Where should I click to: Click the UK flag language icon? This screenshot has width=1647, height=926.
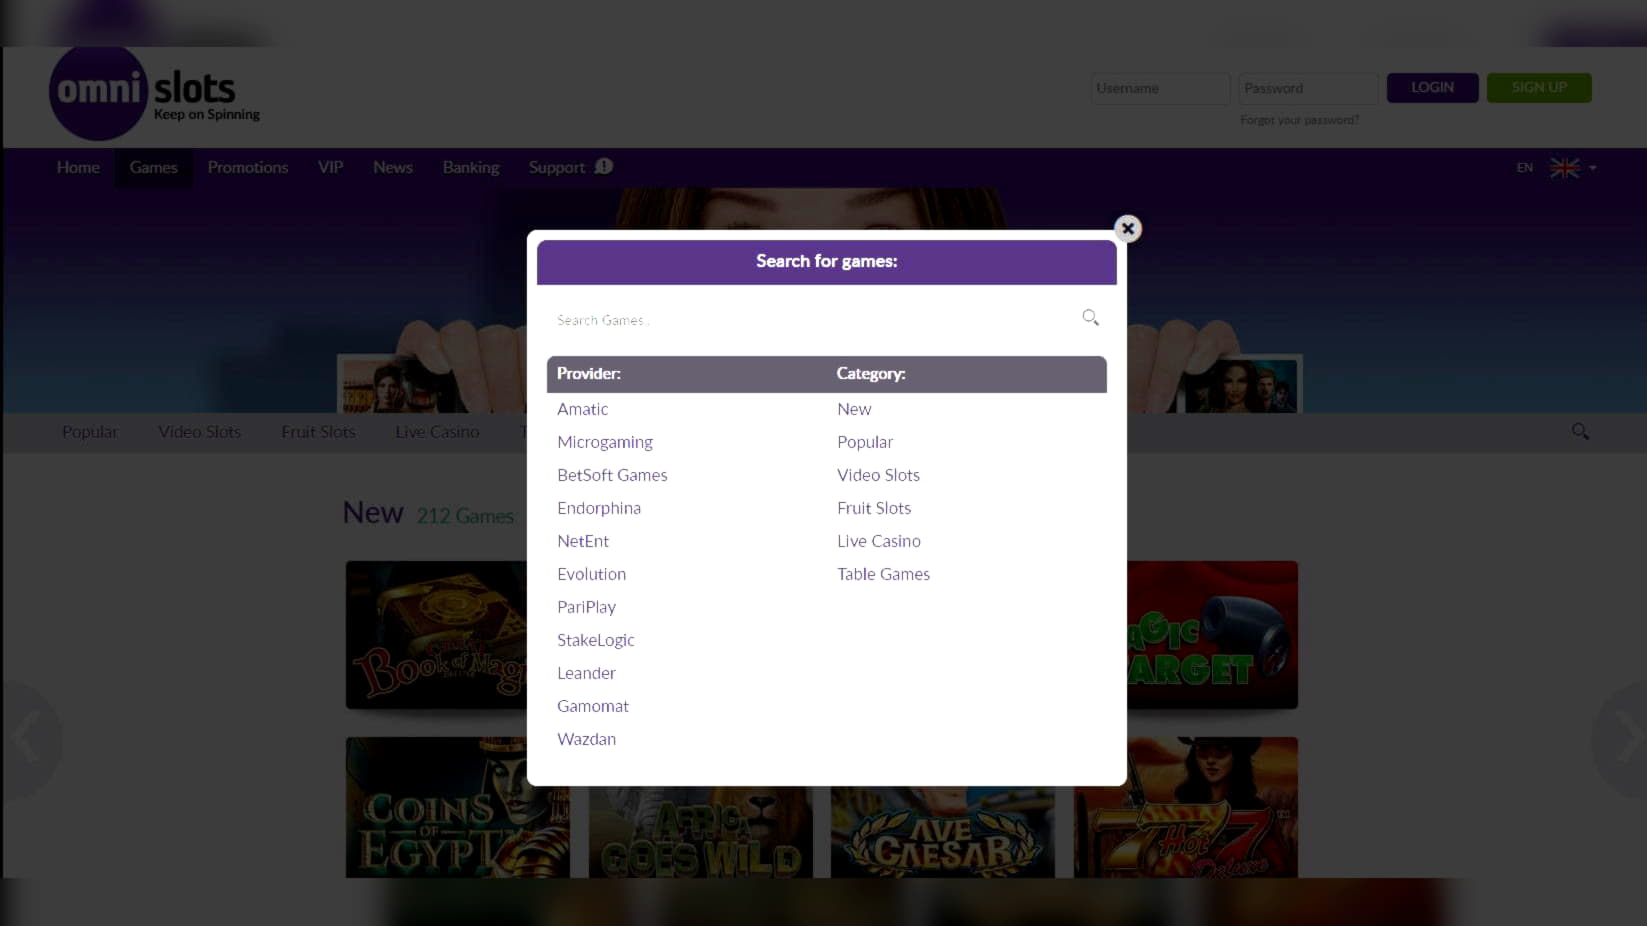click(1565, 168)
